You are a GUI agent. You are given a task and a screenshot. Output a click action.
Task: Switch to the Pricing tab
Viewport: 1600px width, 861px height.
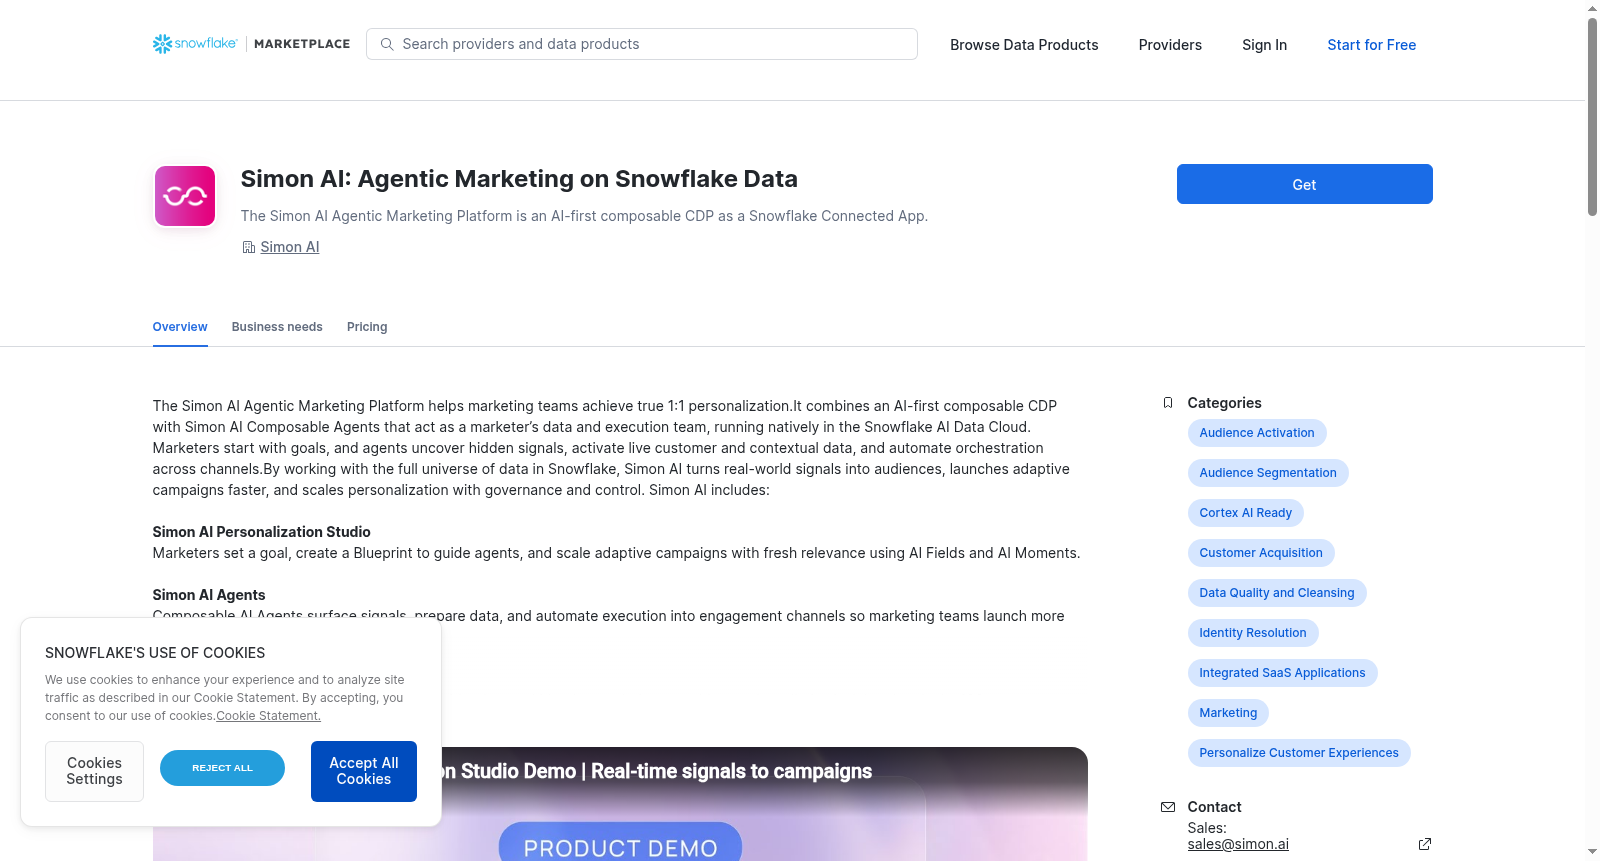[x=367, y=327]
